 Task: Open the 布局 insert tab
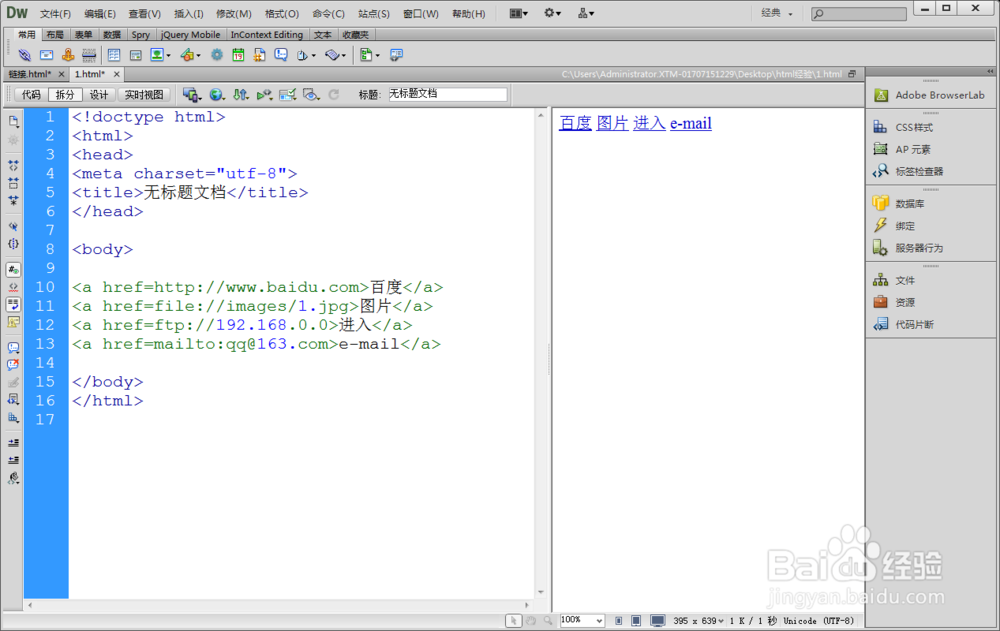coord(55,34)
